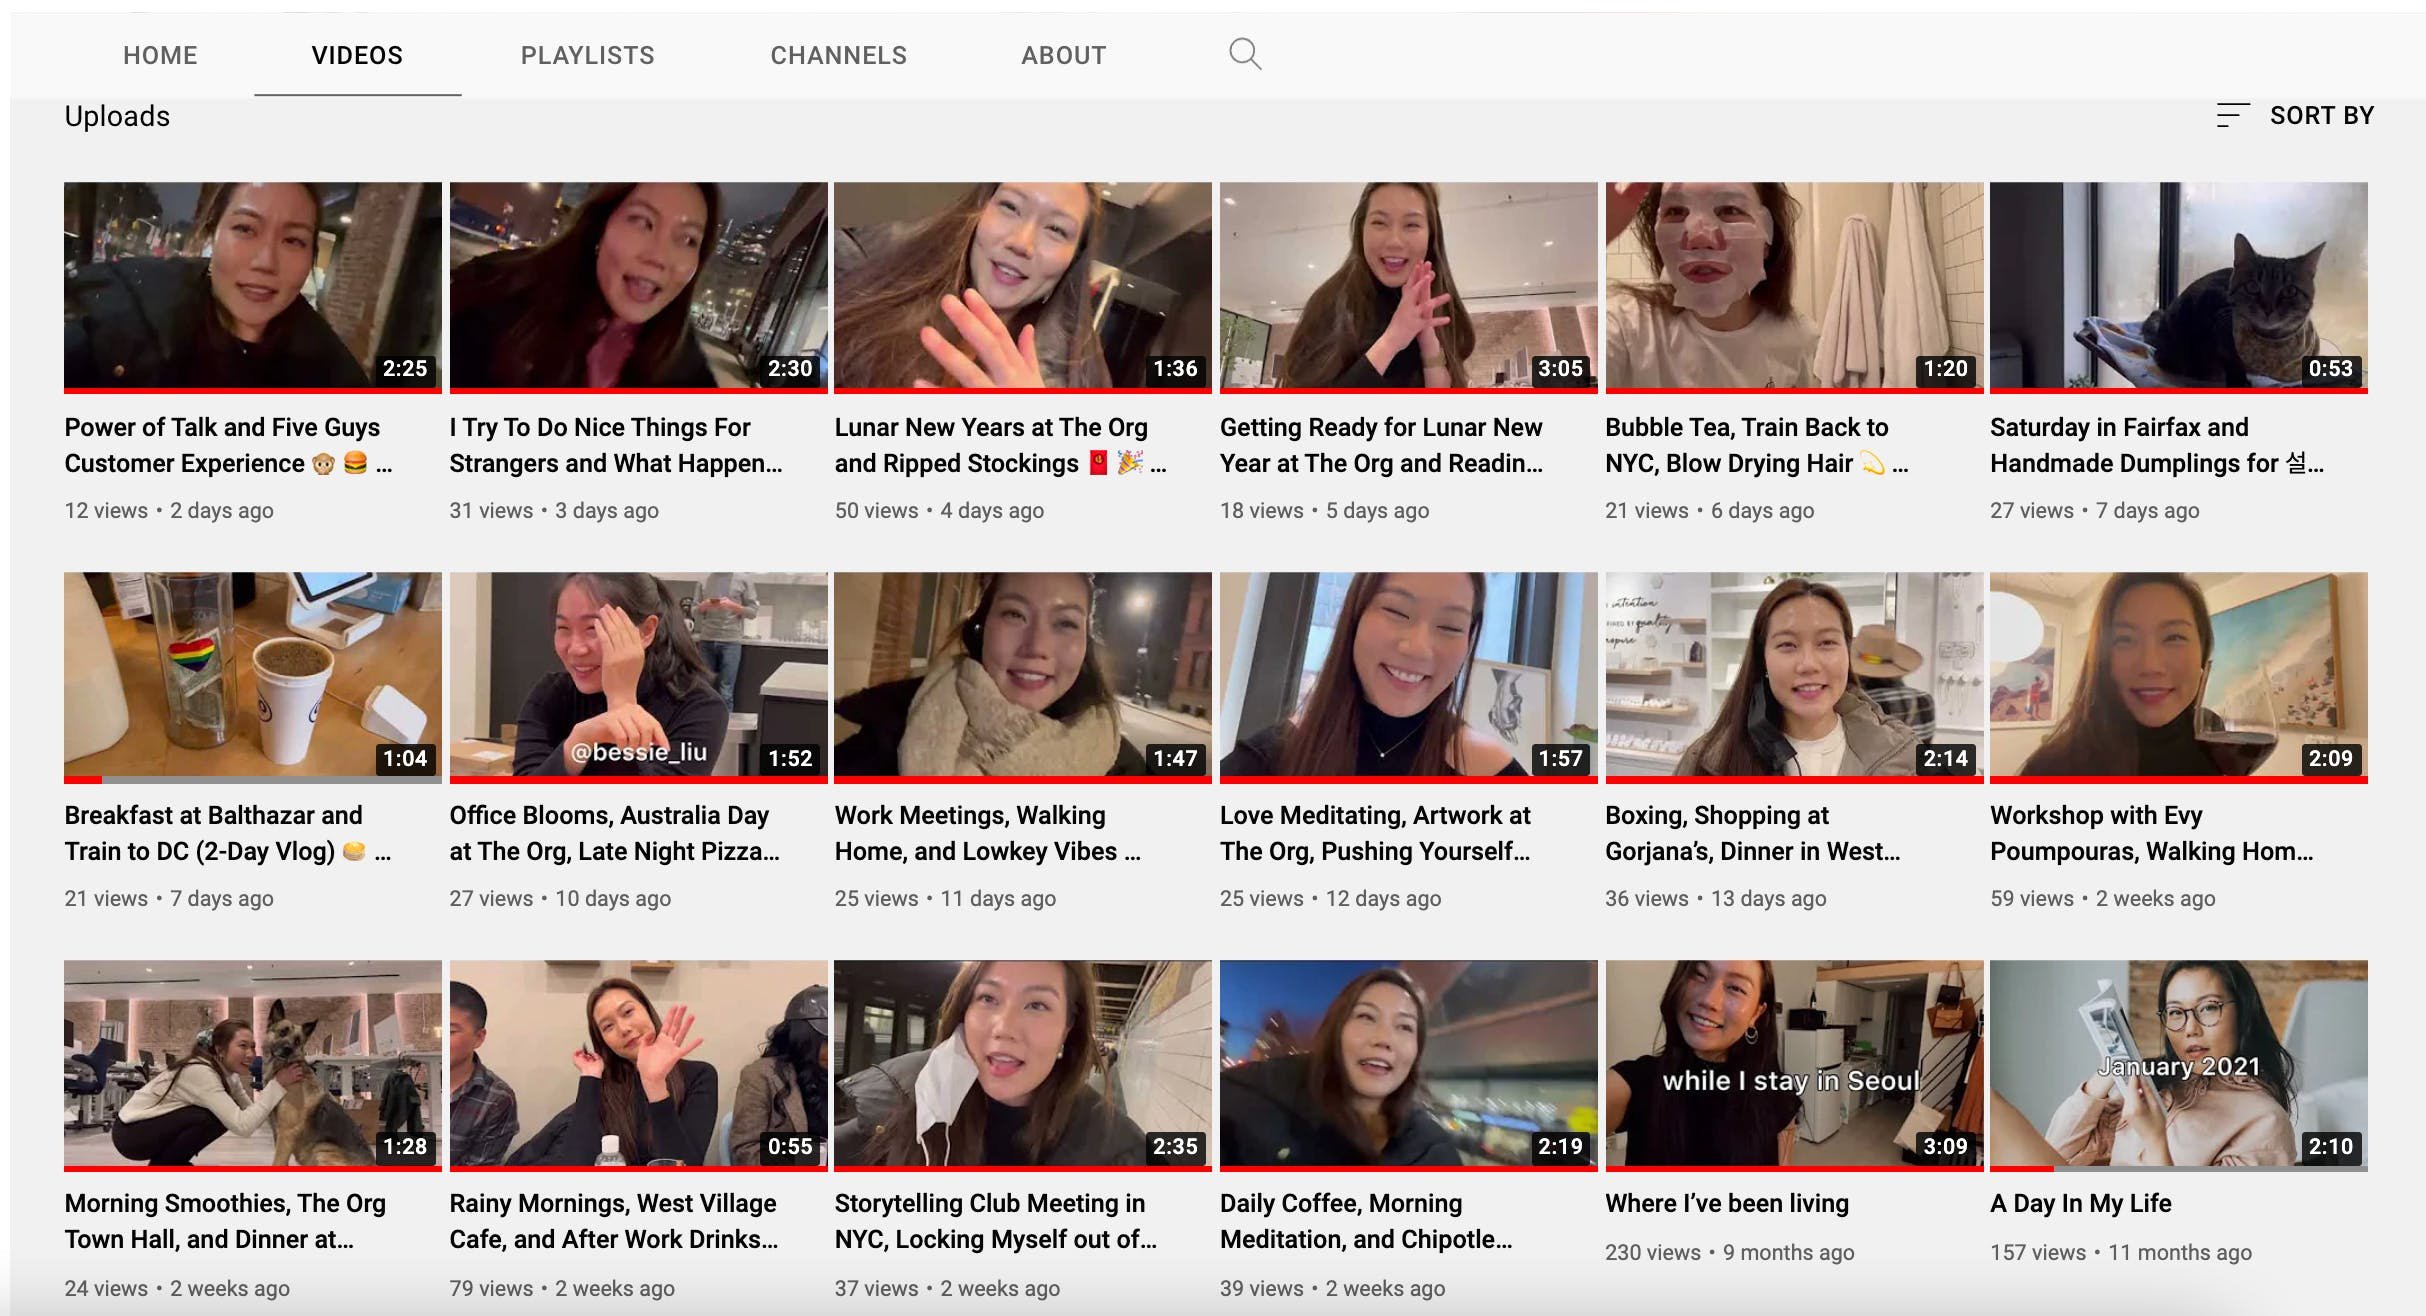Open the Sort By dropdown
Screen dimensions: 2426x1316
pyautogui.click(x=2295, y=116)
